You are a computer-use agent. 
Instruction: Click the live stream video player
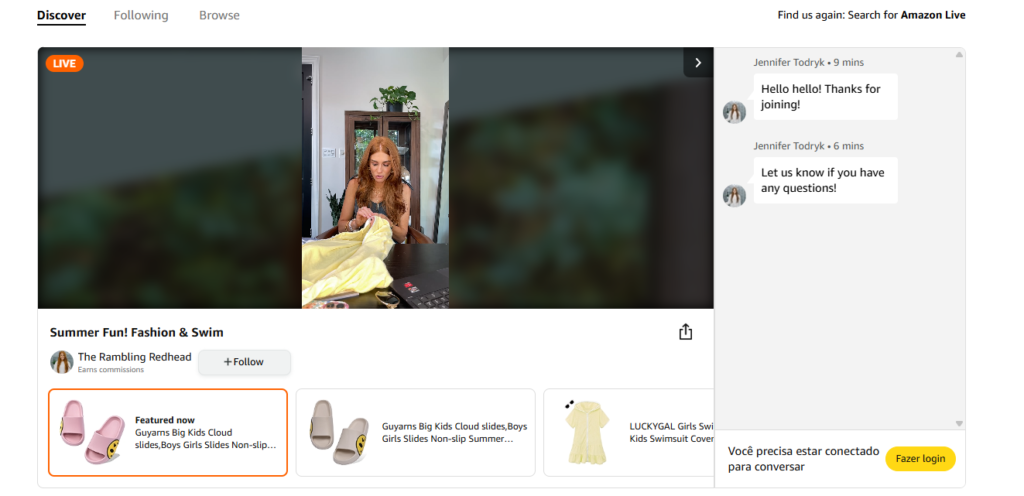pyautogui.click(x=375, y=178)
